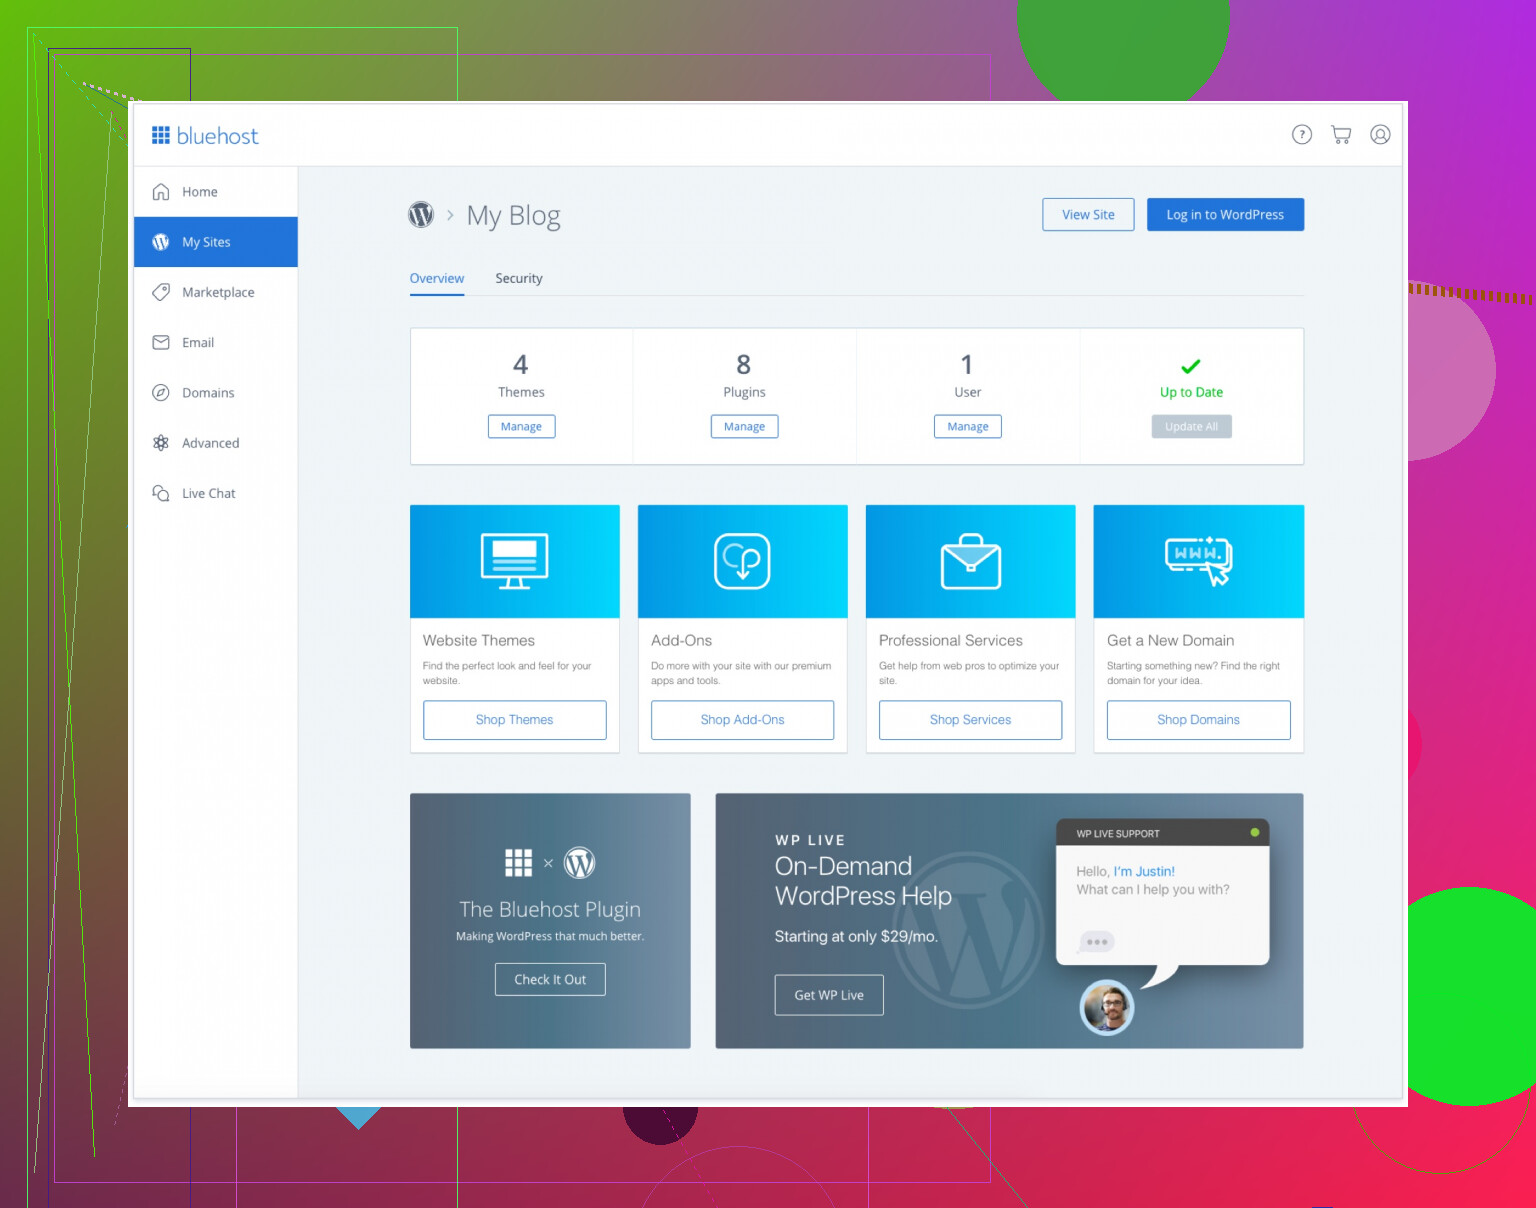Click the Add-Ons card heading
The width and height of the screenshot is (1536, 1208).
pyautogui.click(x=682, y=640)
